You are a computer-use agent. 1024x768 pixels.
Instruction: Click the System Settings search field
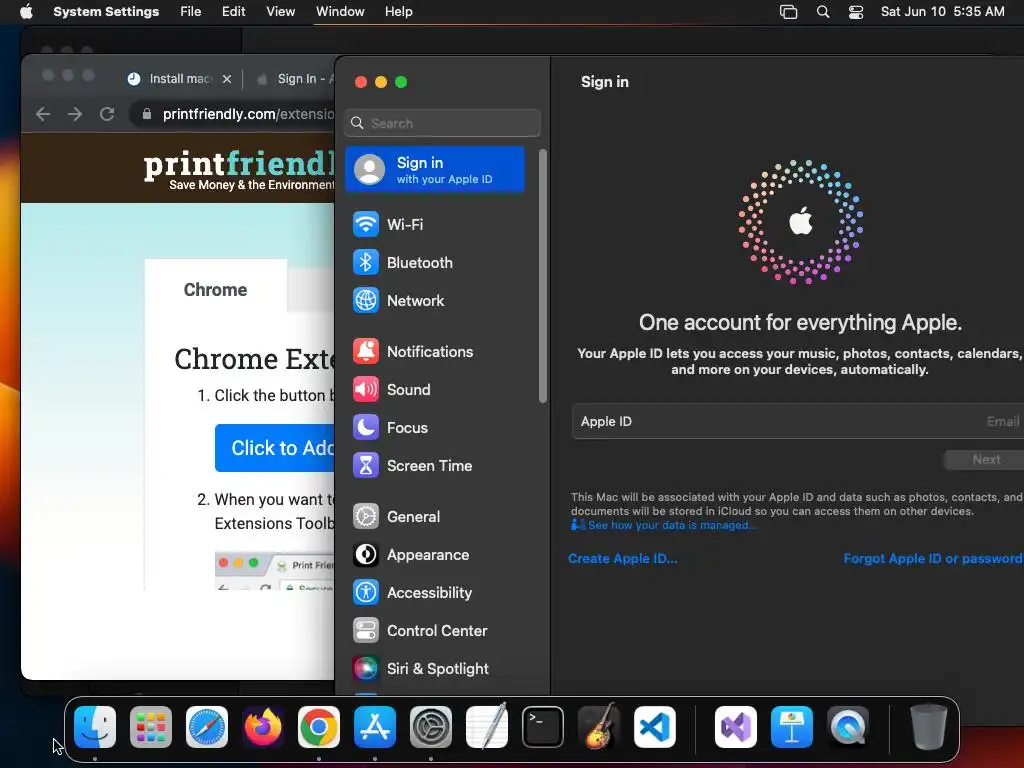tap(442, 123)
